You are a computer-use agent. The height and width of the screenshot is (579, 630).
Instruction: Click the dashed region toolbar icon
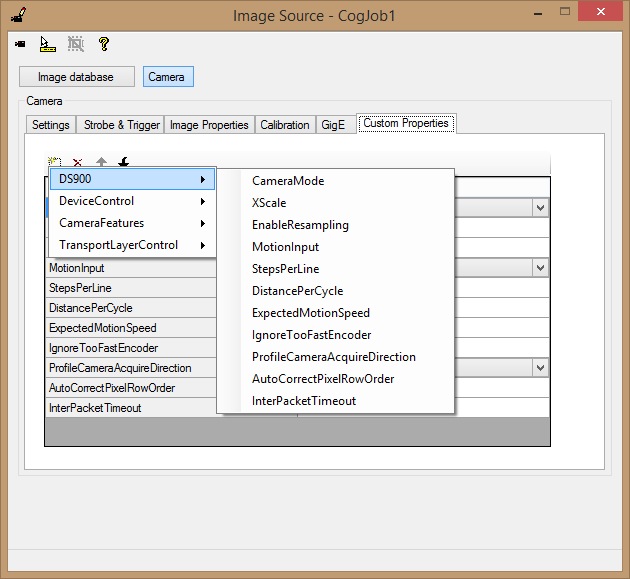pos(75,44)
